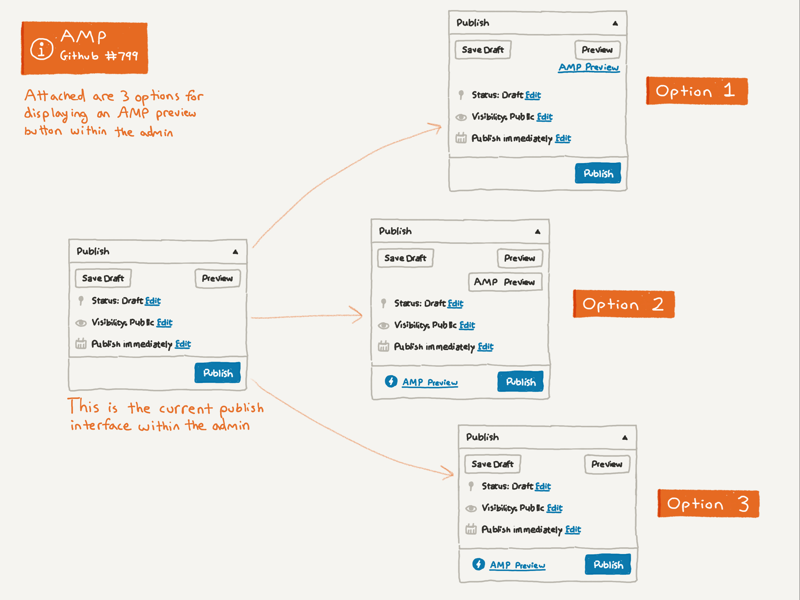Click Option 2 calendar icon
800x600 pixels.
383,346
